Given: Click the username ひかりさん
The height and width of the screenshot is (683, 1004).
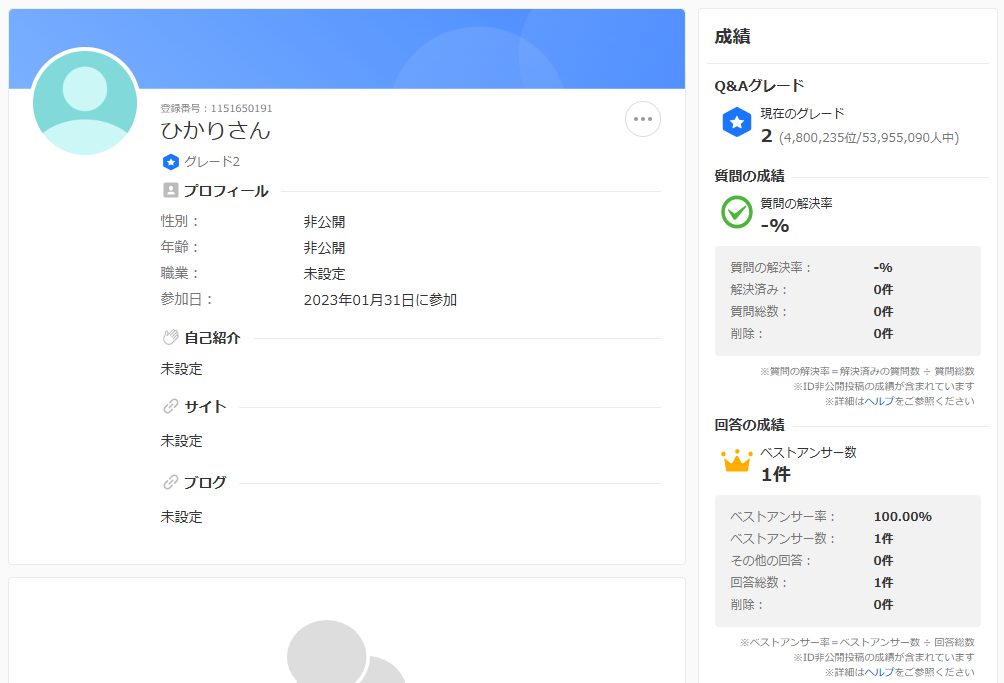Looking at the screenshot, I should 216,131.
